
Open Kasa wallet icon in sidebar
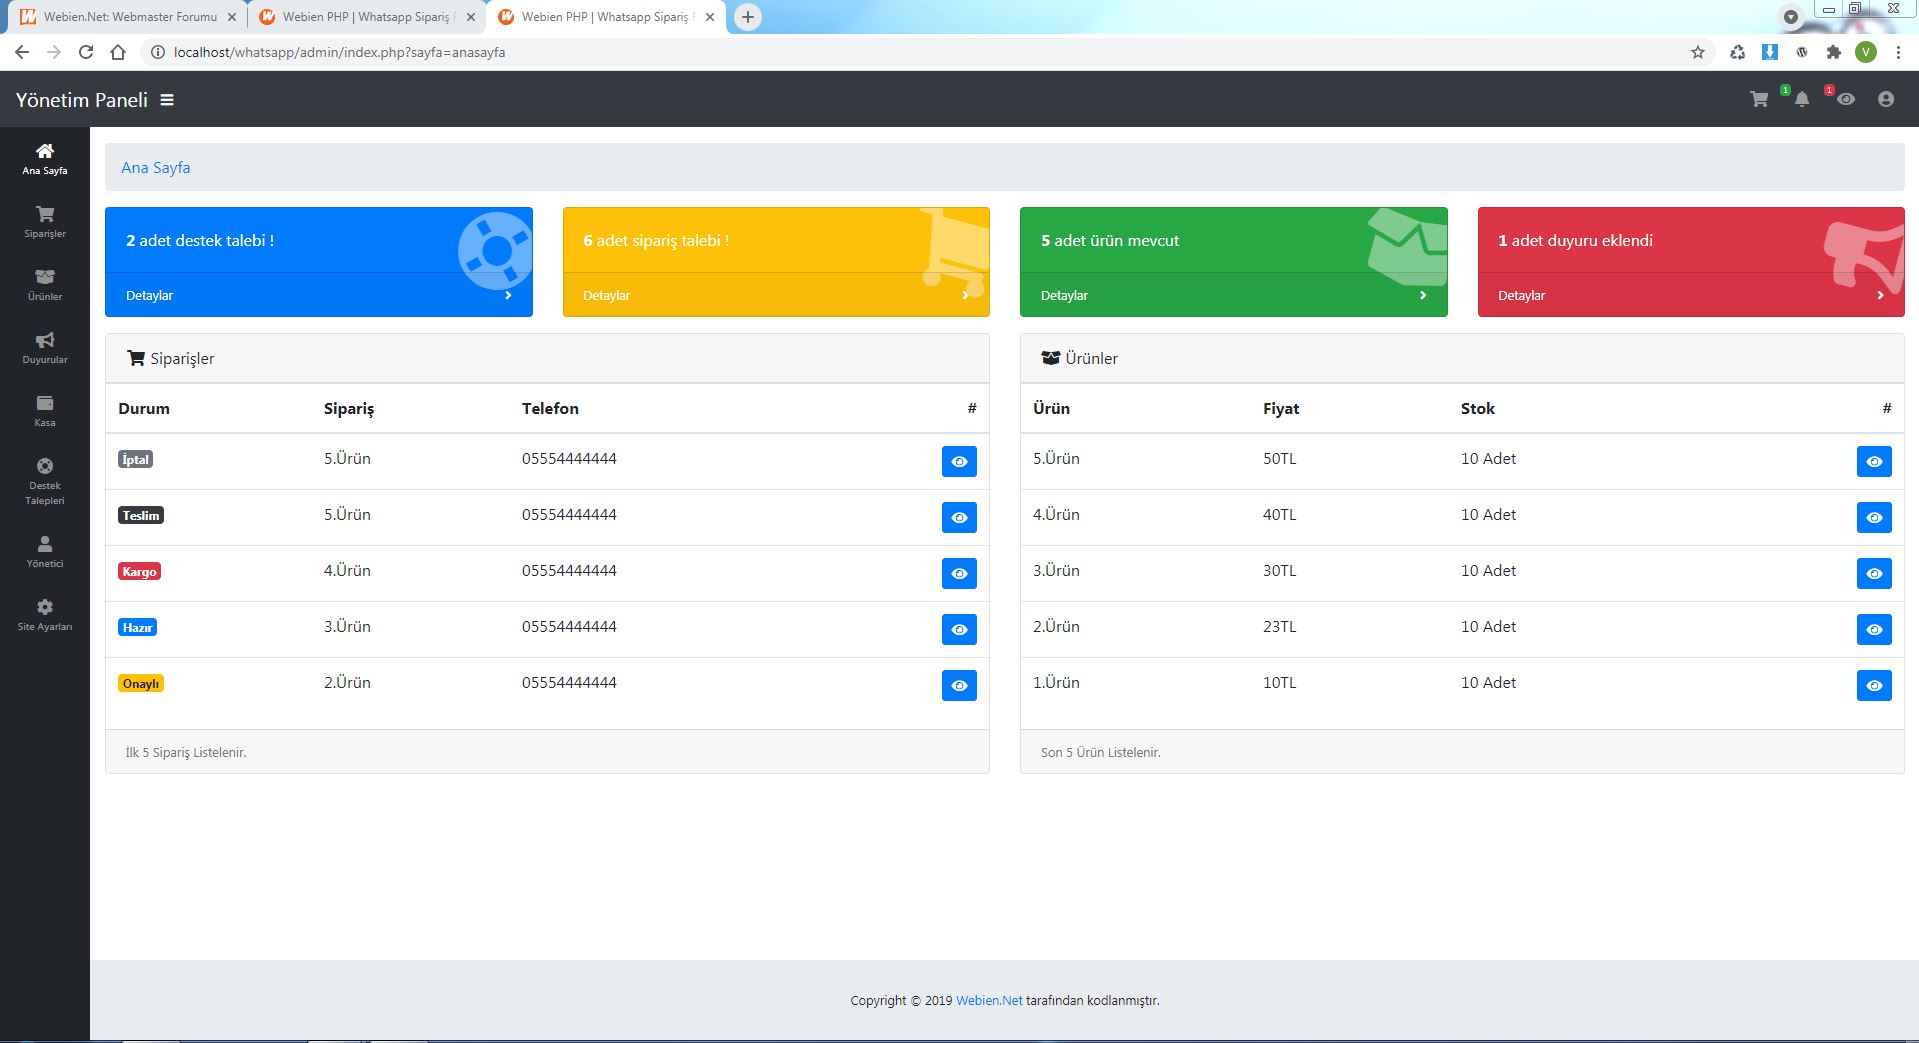tap(45, 411)
